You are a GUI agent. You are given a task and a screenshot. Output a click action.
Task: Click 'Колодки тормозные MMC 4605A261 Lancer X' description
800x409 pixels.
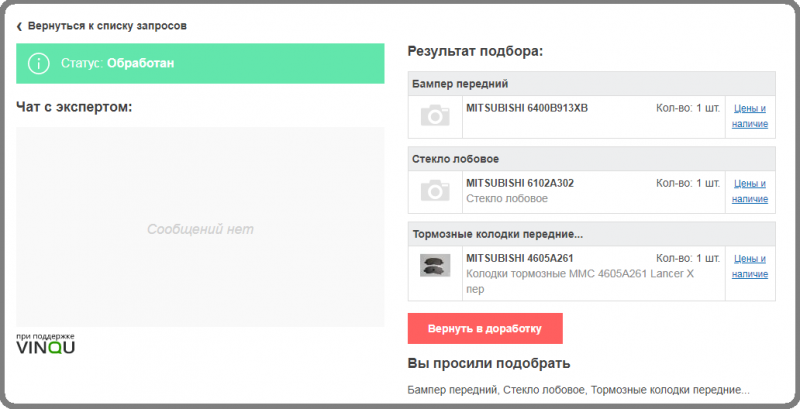click(x=580, y=281)
